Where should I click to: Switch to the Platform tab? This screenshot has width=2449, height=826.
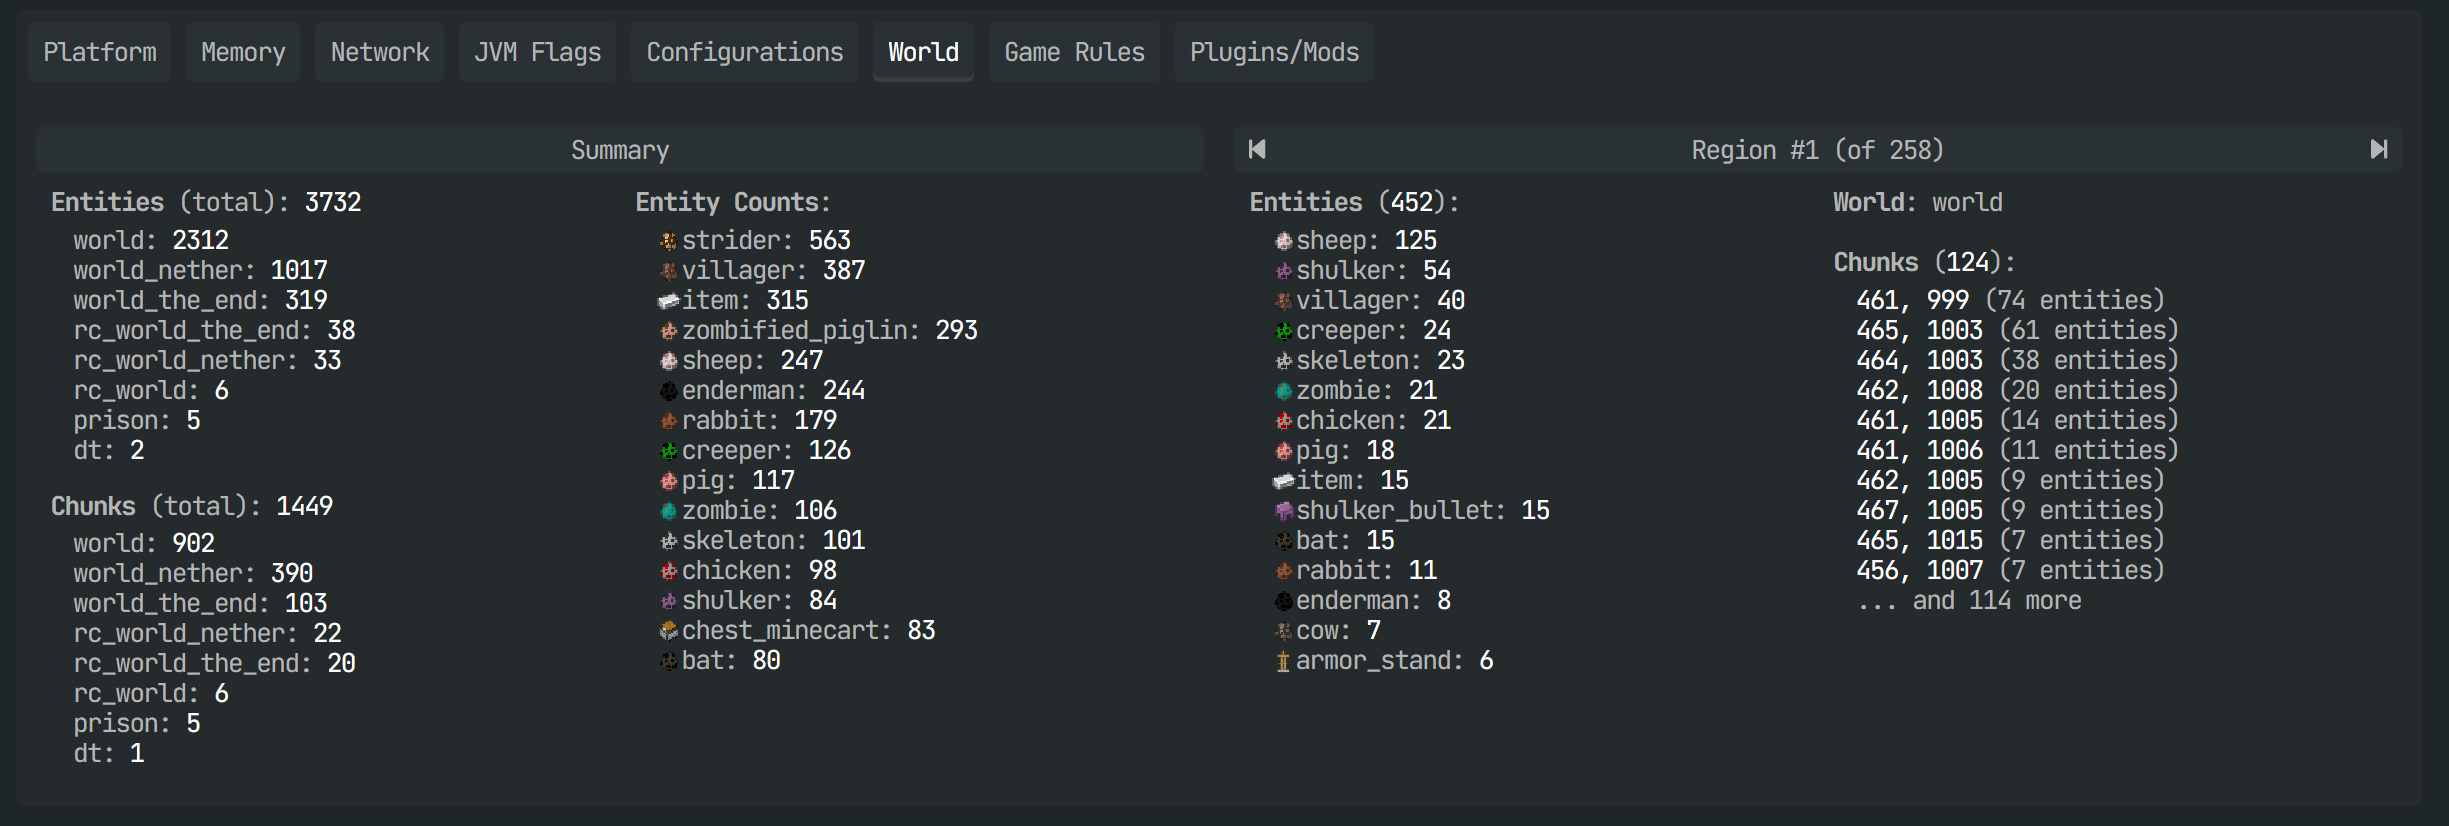pos(100,52)
